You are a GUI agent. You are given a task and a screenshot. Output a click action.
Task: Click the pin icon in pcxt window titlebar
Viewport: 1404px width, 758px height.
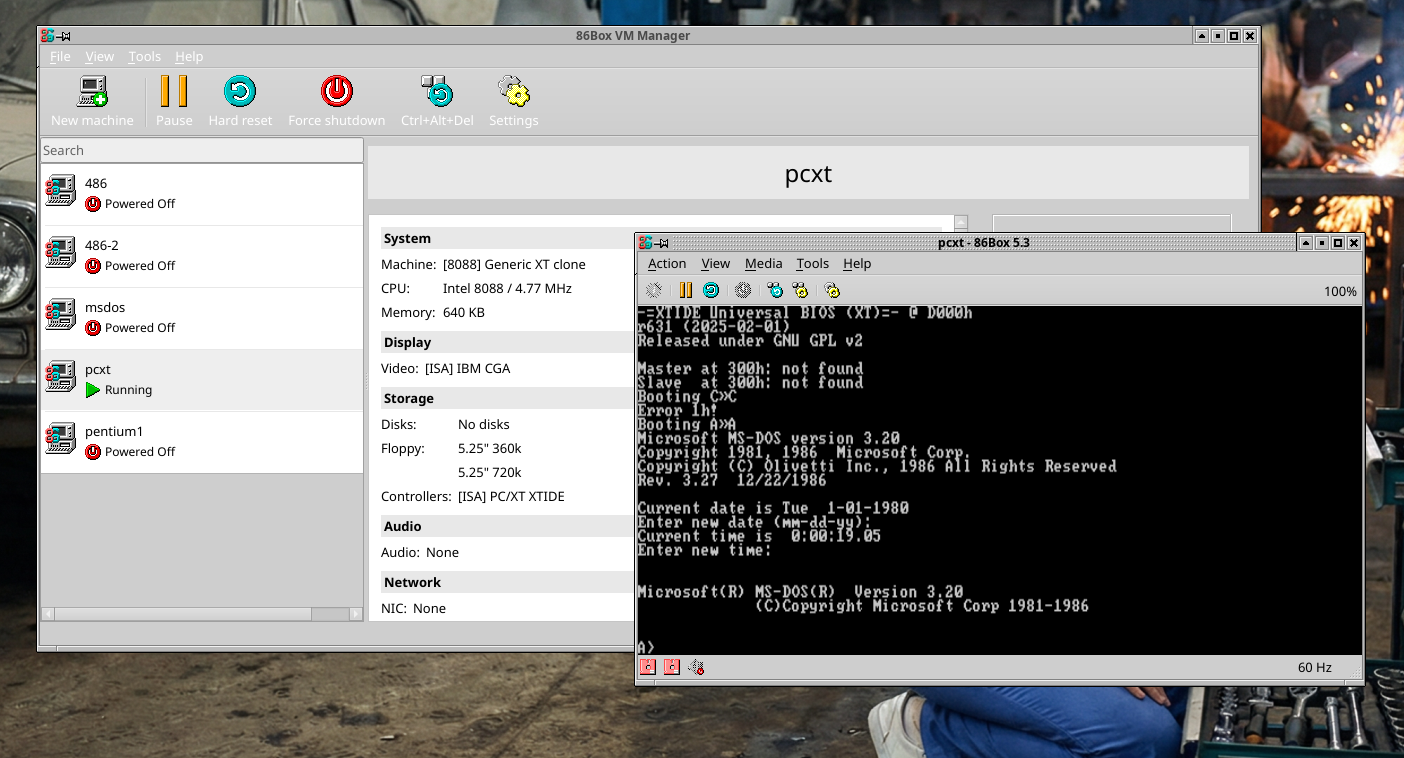[663, 243]
